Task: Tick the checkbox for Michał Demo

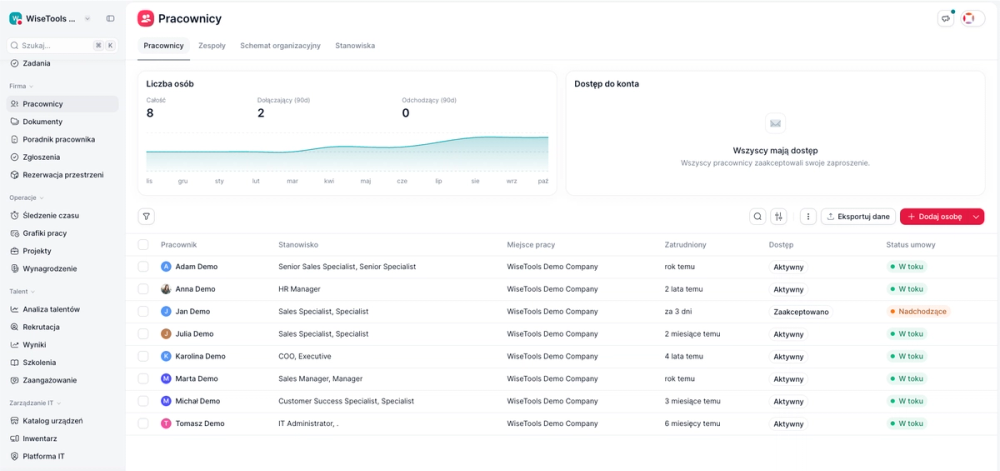Action: (143, 401)
